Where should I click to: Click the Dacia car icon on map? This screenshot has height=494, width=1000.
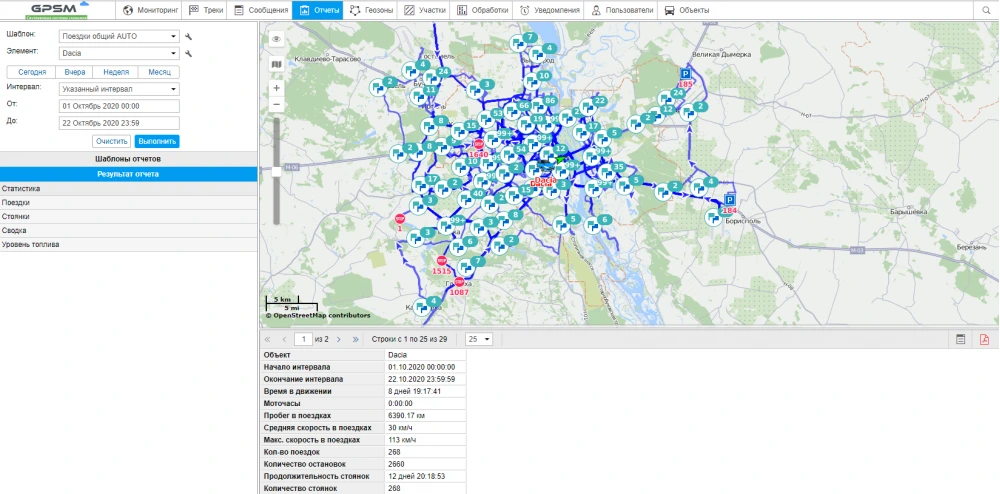[547, 166]
